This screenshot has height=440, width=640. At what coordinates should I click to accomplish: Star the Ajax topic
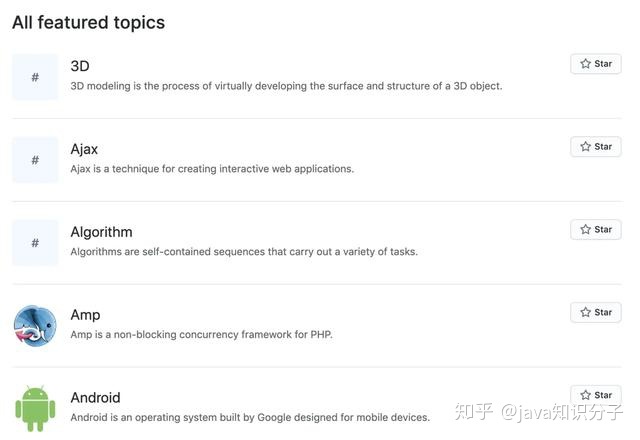pos(596,147)
